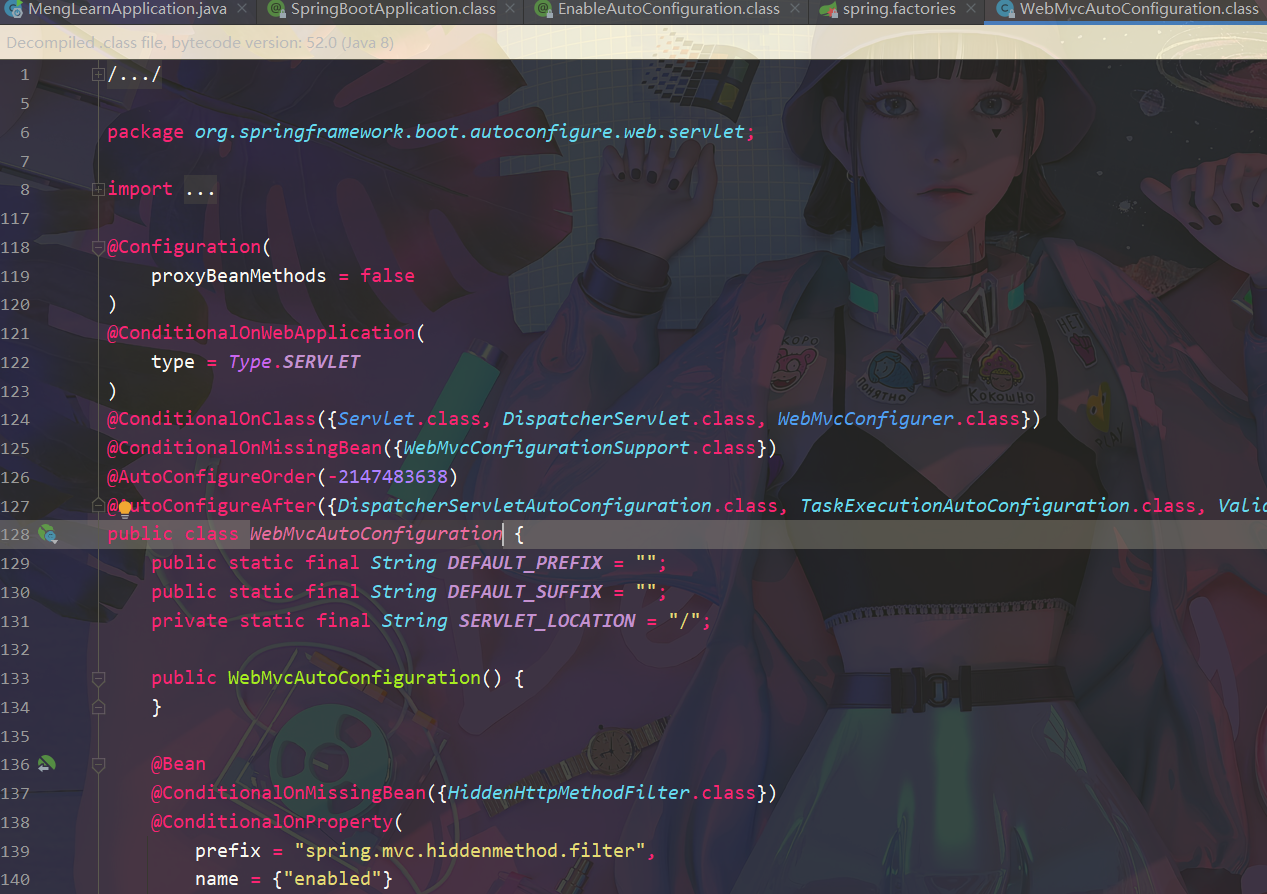Click the Spring bean gutter icon on line 128
Screen dimensions: 1267x894
tap(46, 534)
